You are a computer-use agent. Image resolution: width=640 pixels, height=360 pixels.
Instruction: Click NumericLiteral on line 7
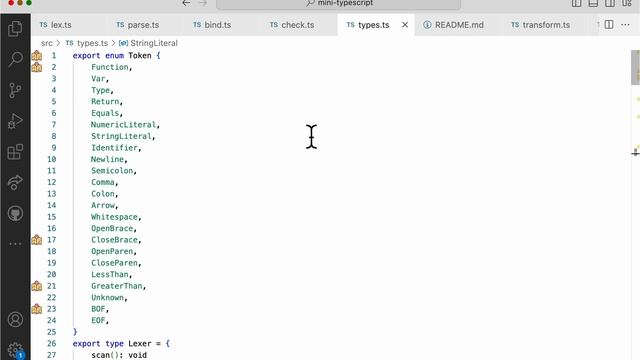124,124
